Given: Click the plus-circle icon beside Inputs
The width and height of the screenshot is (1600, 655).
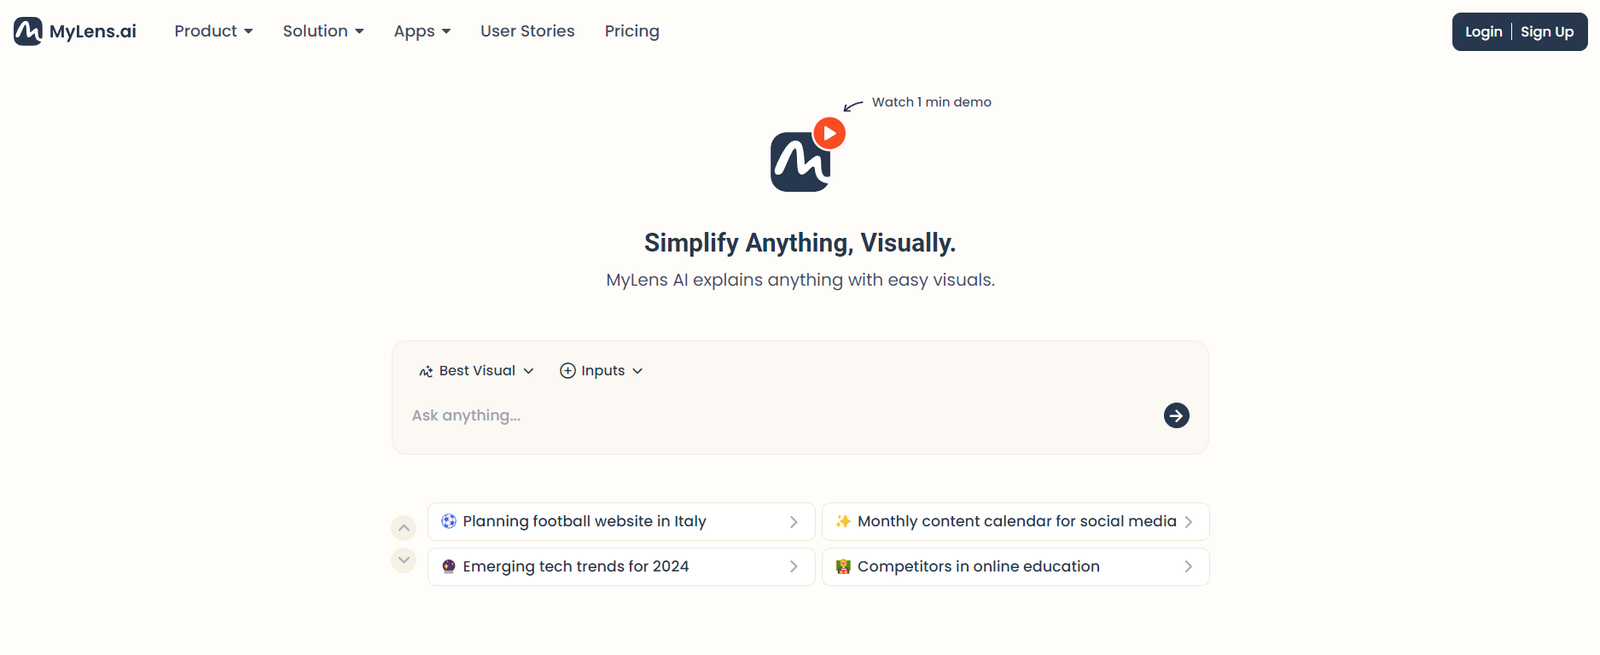Looking at the screenshot, I should [x=567, y=371].
